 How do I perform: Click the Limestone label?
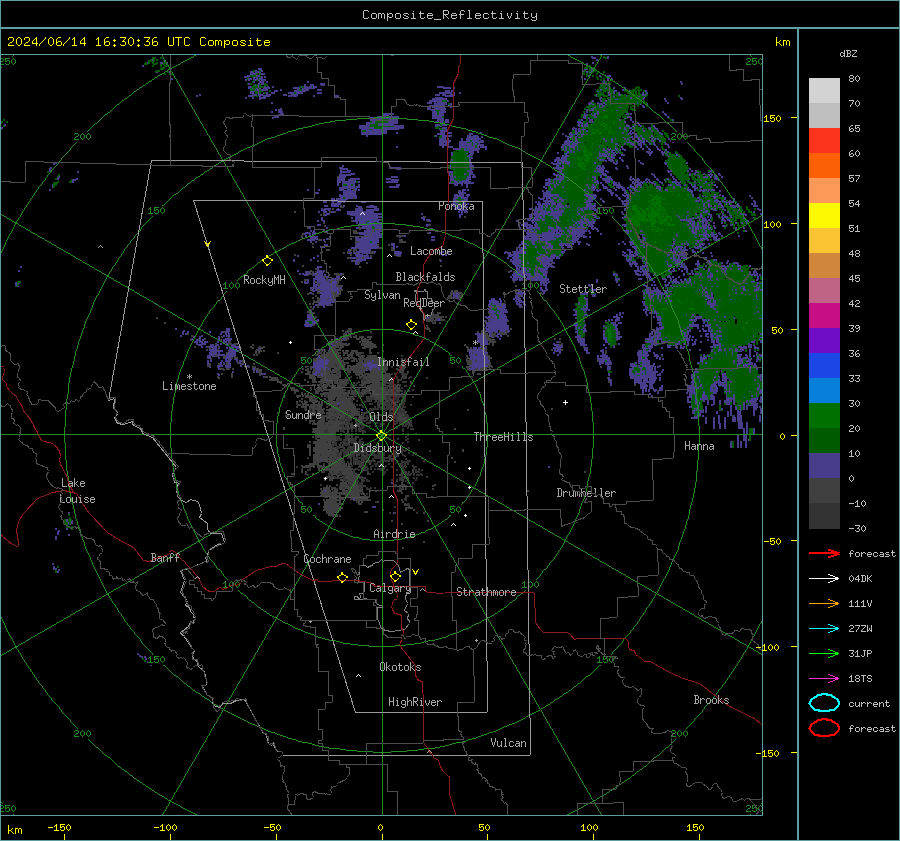189,386
